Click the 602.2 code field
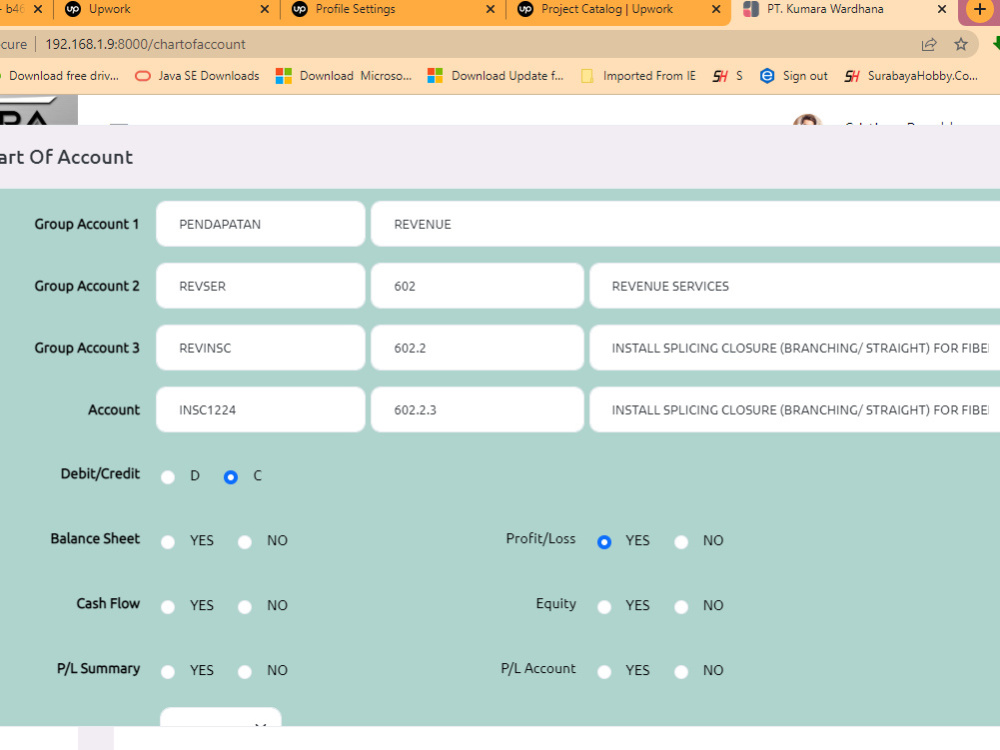This screenshot has height=750, width=1000. [x=477, y=348]
